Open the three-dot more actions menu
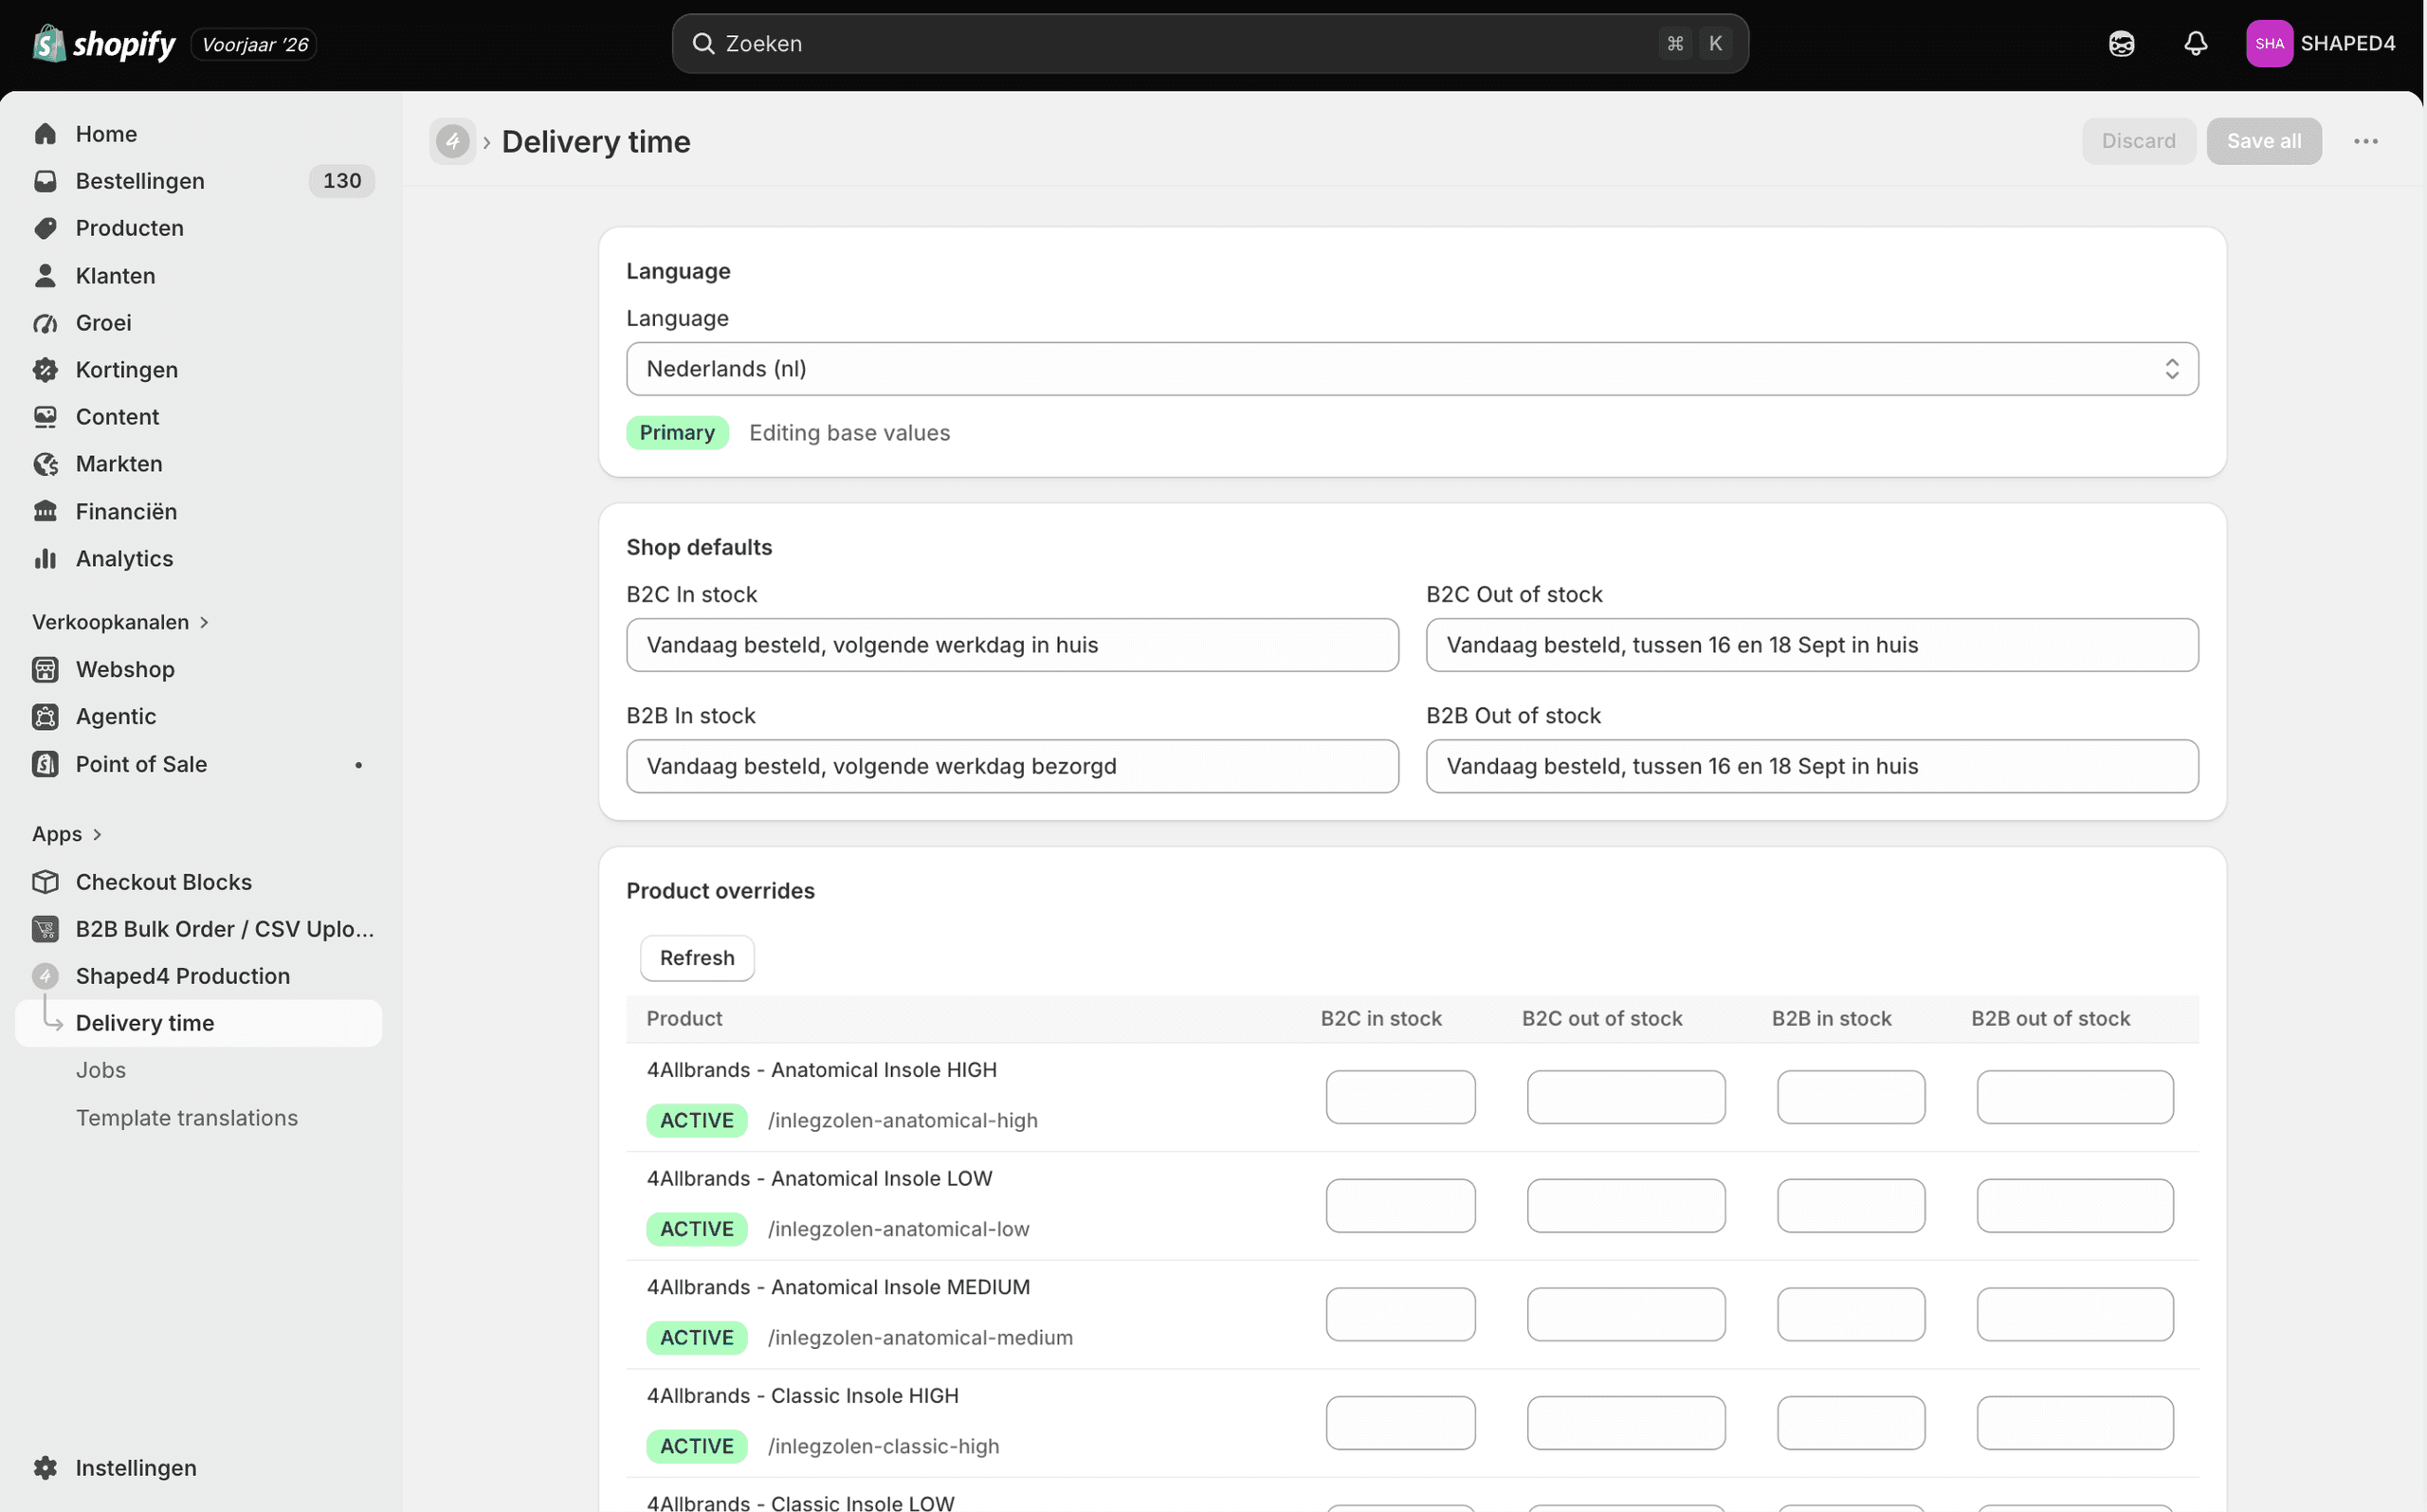The width and height of the screenshot is (2427, 1512). click(x=2365, y=141)
